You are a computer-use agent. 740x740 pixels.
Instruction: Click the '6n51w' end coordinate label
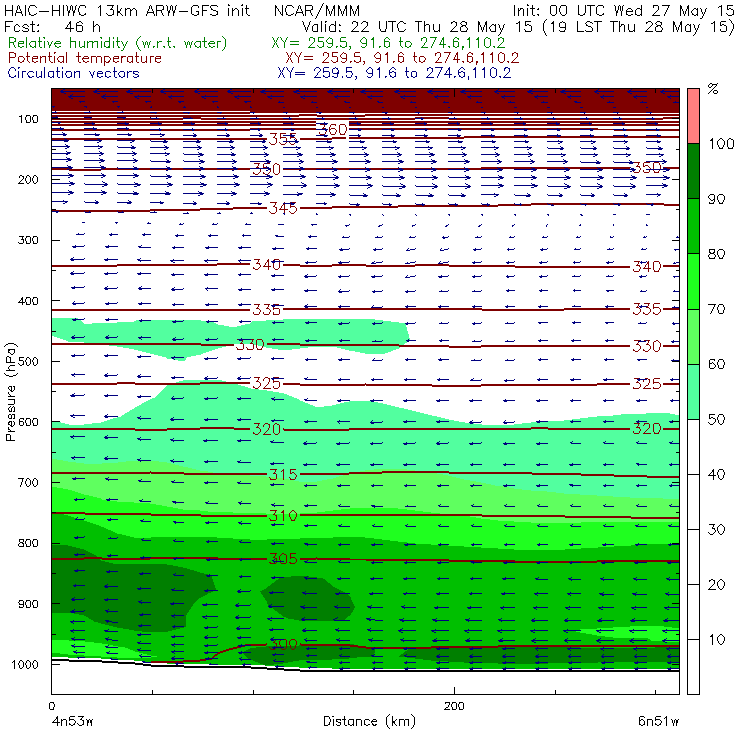(658, 722)
